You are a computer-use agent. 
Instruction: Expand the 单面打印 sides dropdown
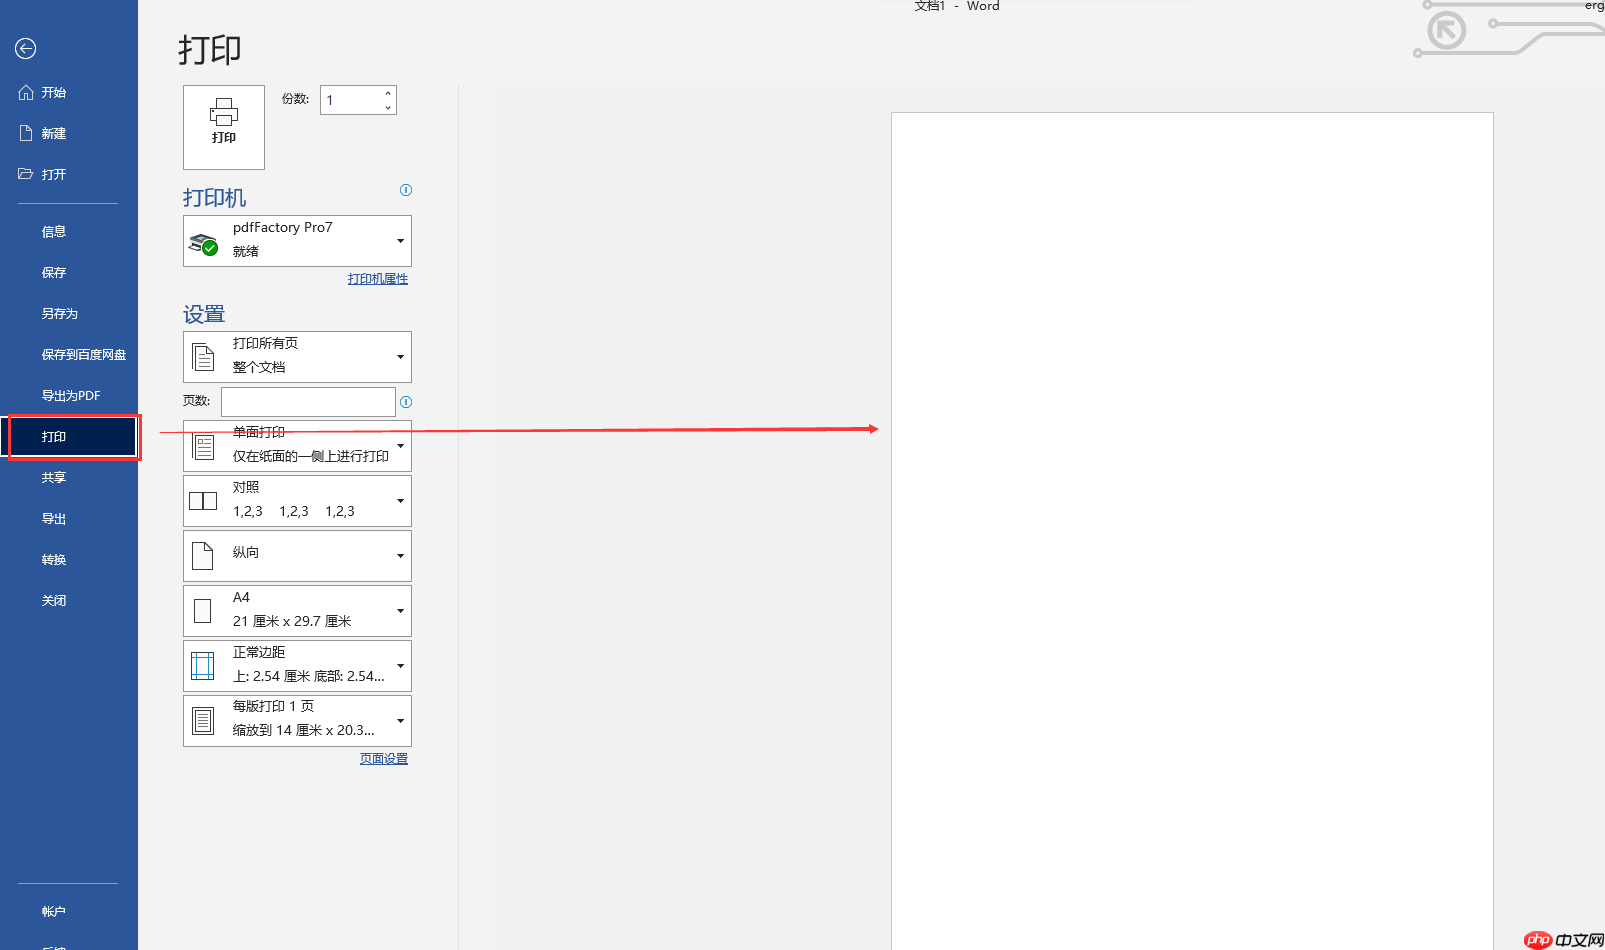tap(297, 446)
